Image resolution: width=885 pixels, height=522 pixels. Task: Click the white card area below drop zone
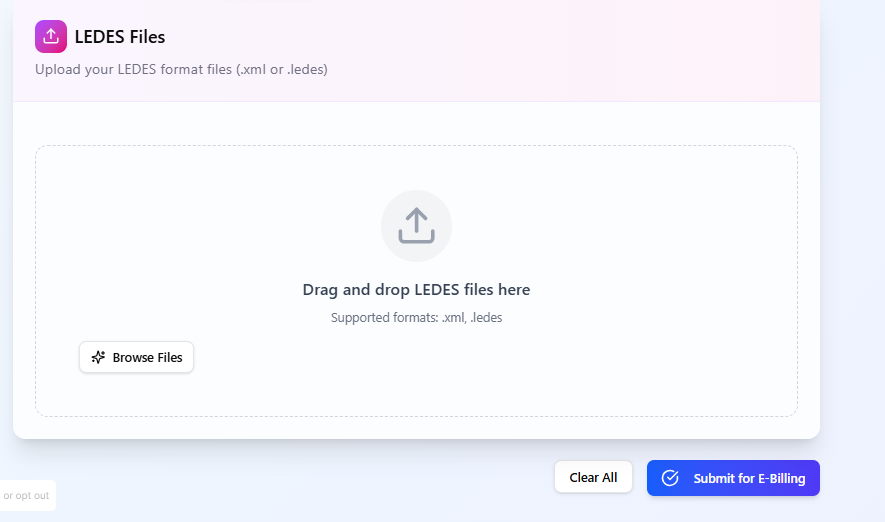coord(417,428)
